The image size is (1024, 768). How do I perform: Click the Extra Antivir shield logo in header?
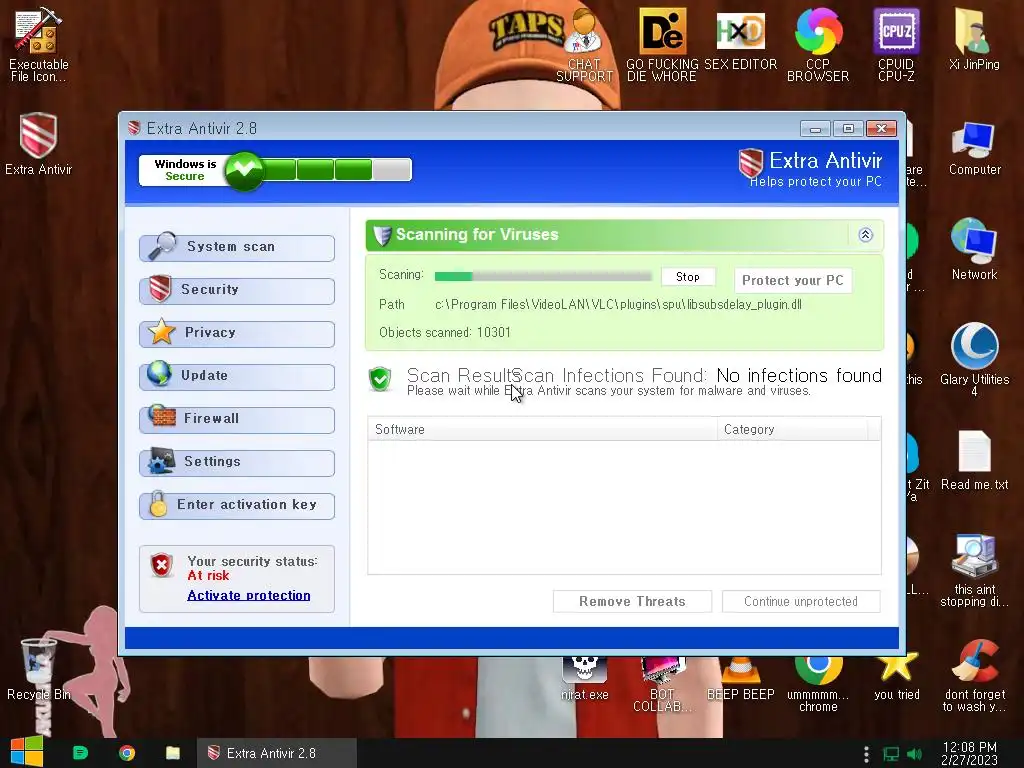click(x=750, y=163)
